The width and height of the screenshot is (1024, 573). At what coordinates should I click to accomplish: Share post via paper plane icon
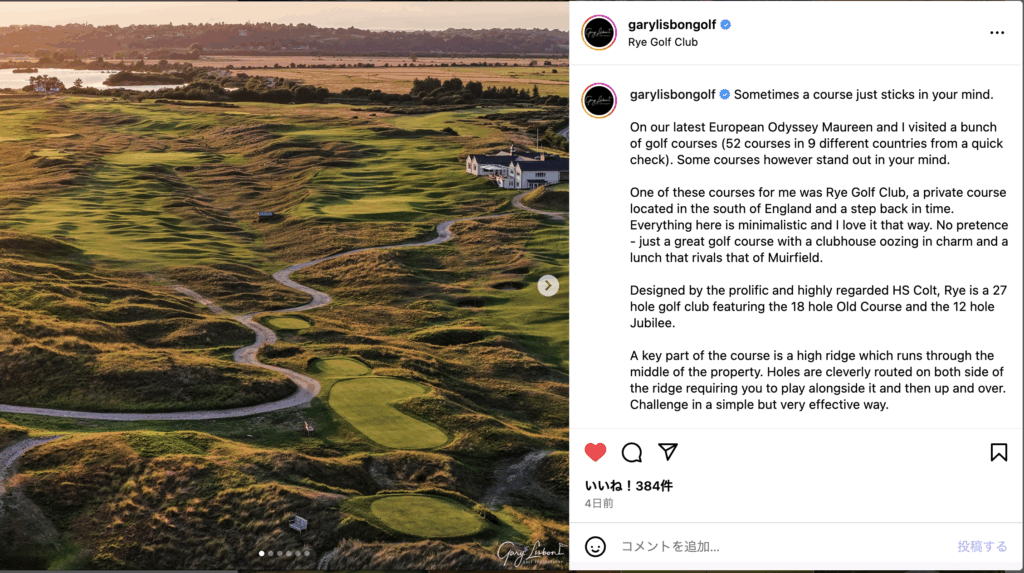pos(668,452)
